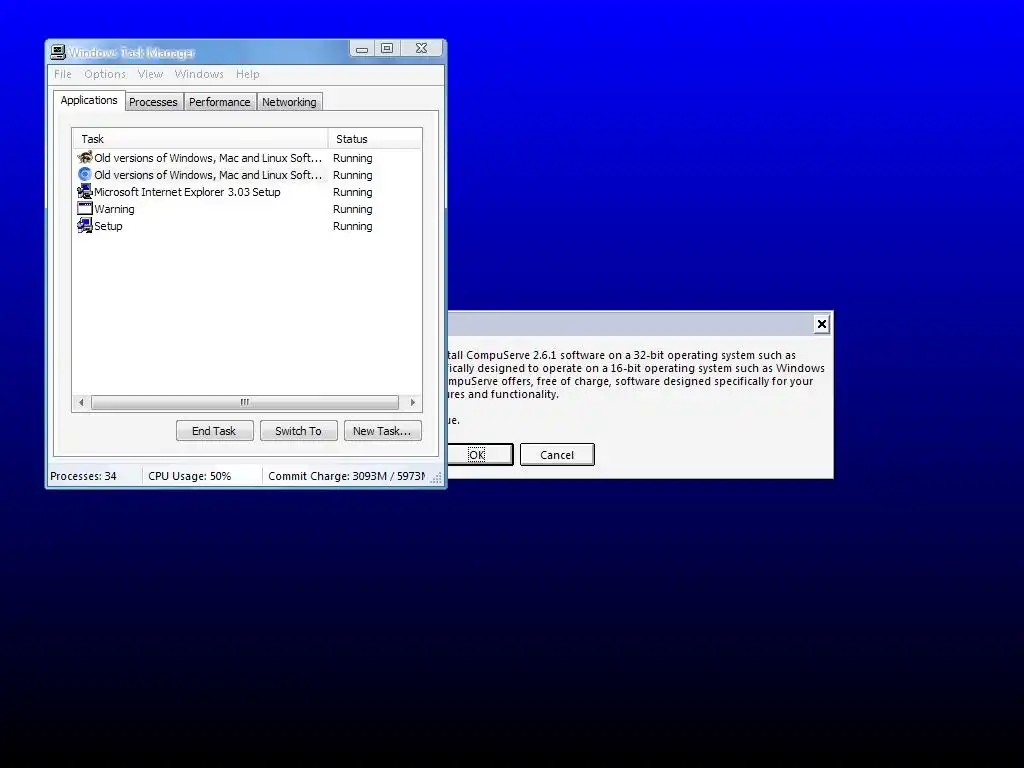
Task: Switch to the Processes tab
Action: click(153, 102)
